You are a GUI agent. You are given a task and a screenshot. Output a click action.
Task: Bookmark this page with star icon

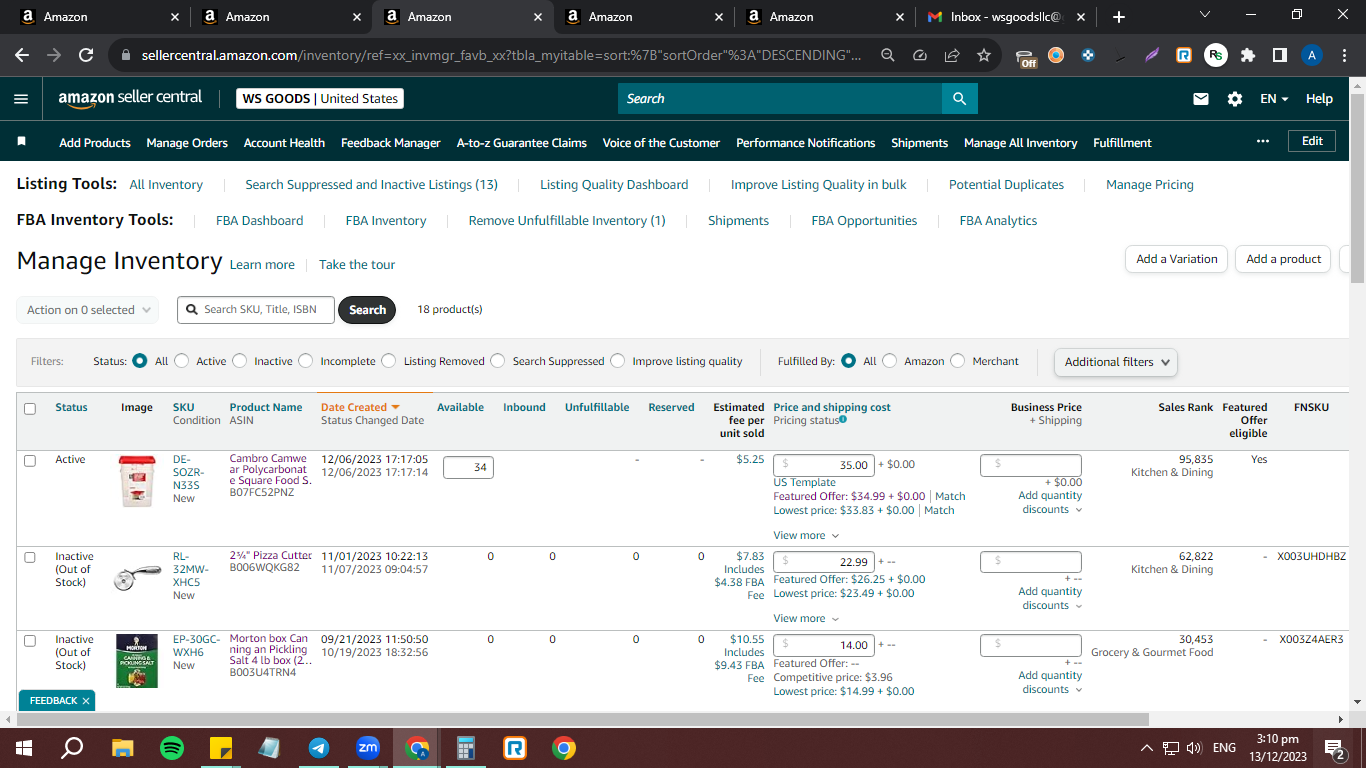[984, 55]
